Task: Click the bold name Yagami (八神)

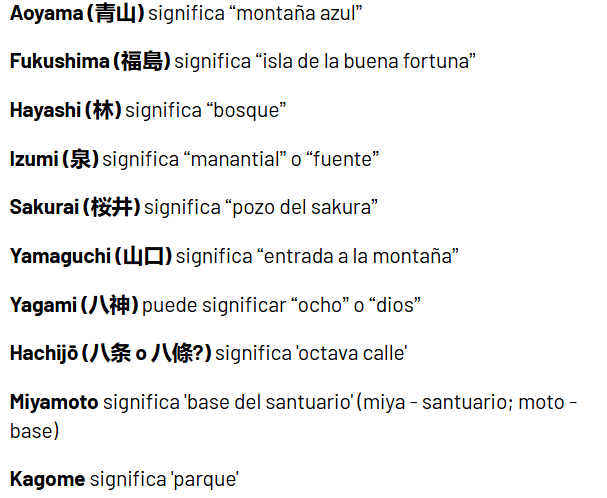Action: point(74,305)
